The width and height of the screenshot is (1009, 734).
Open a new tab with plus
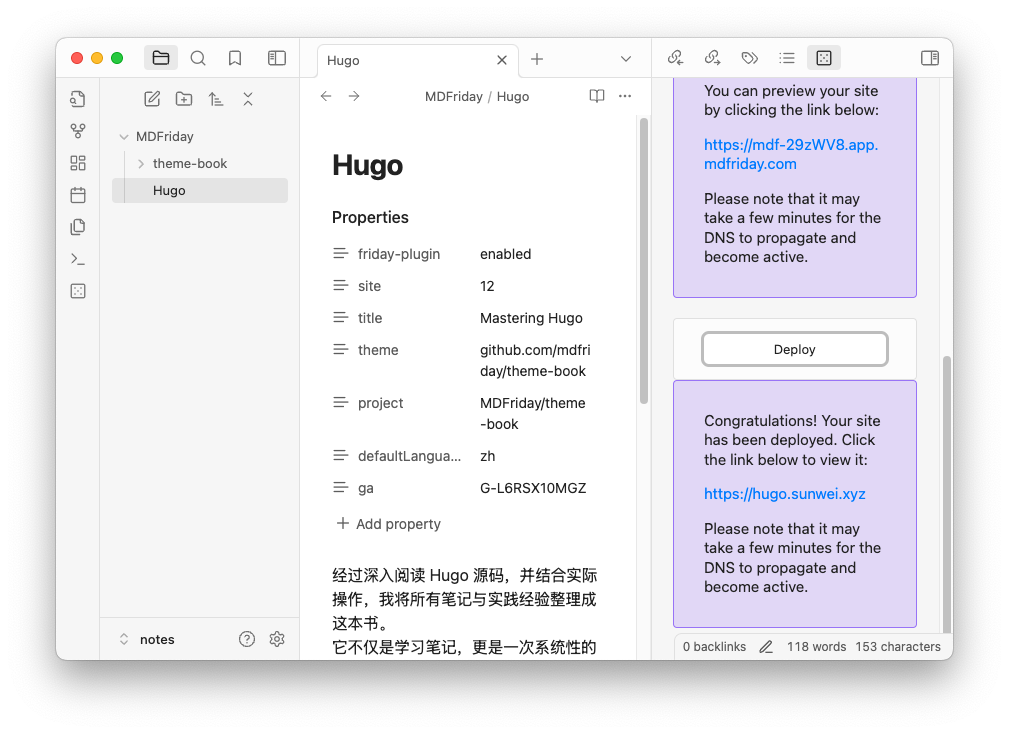click(537, 59)
